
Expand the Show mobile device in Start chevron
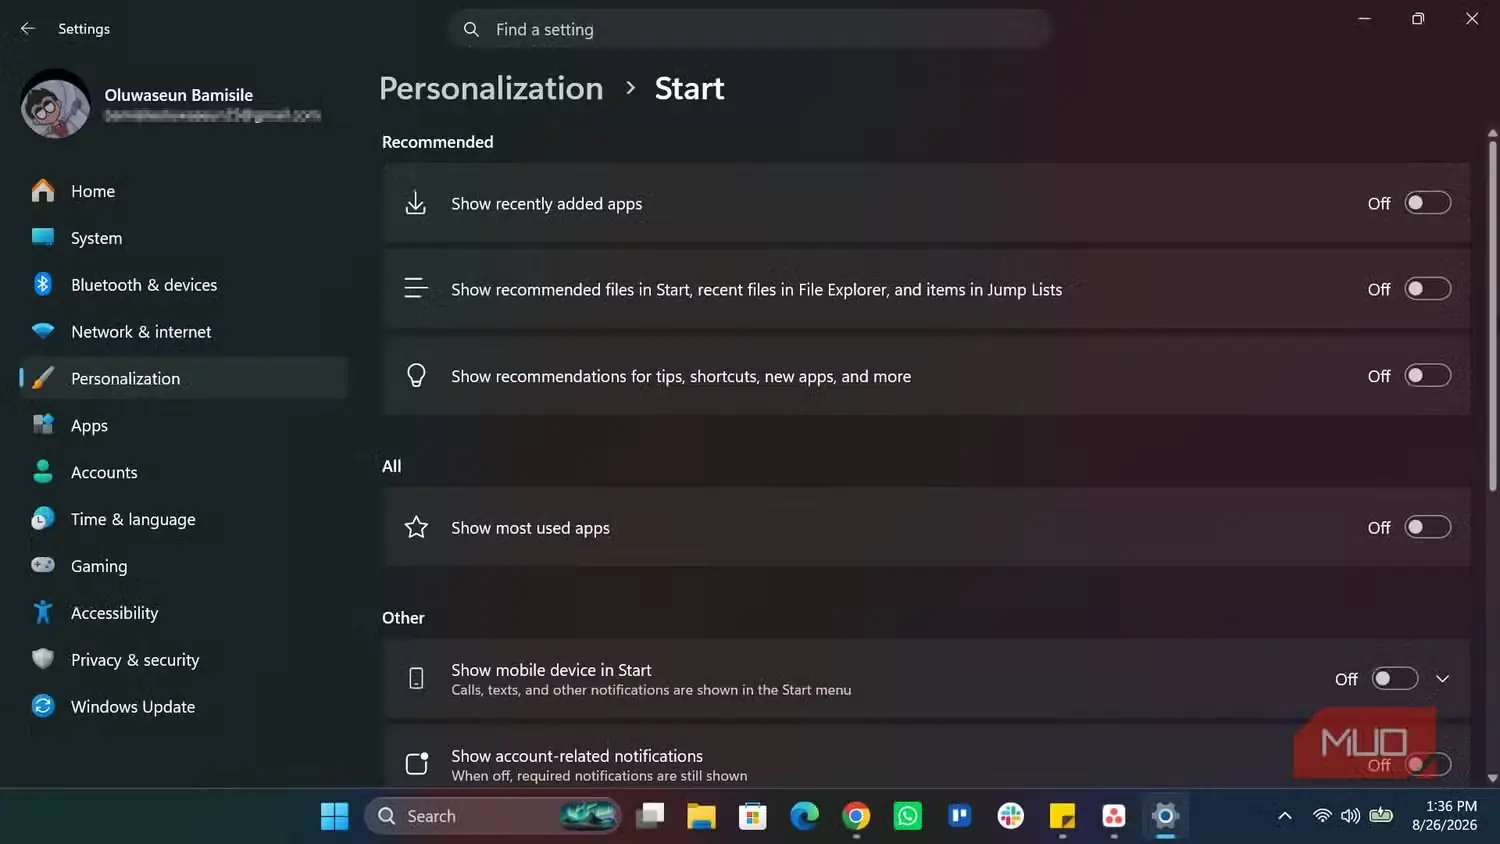pyautogui.click(x=1442, y=679)
